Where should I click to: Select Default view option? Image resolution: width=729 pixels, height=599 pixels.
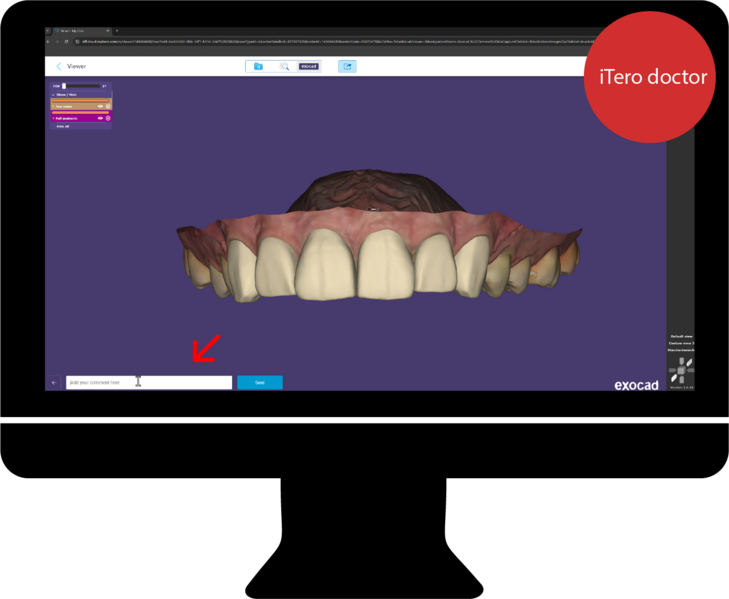[682, 336]
